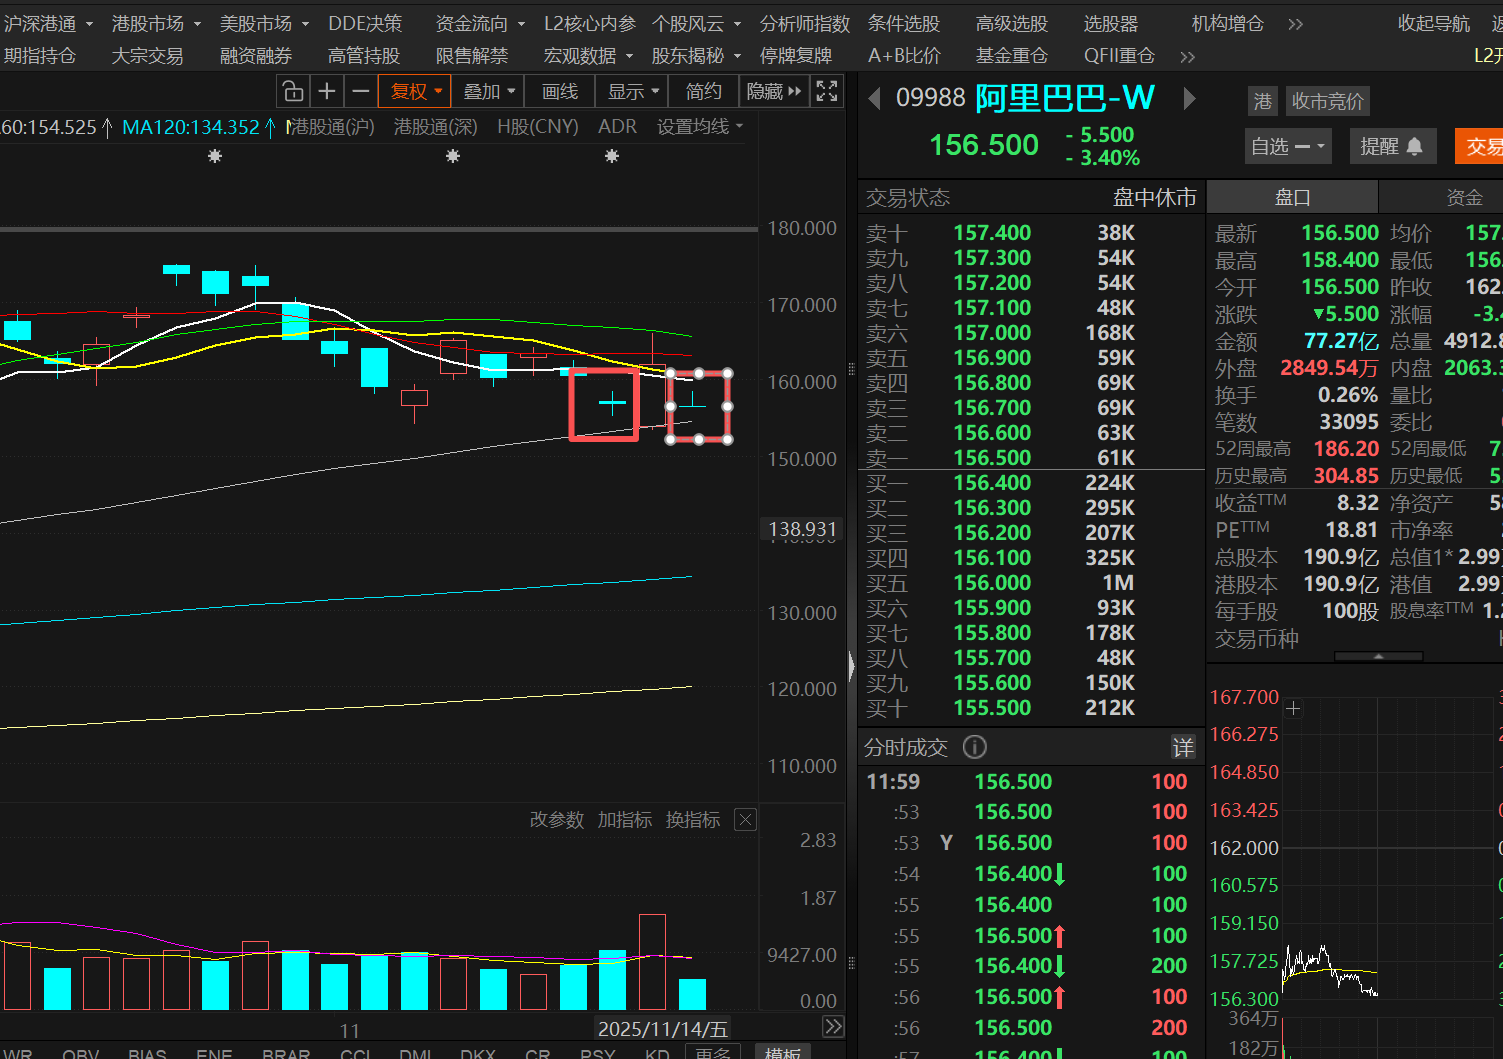Toggle 简约 simple mode
The image size is (1503, 1059).
[x=704, y=92]
